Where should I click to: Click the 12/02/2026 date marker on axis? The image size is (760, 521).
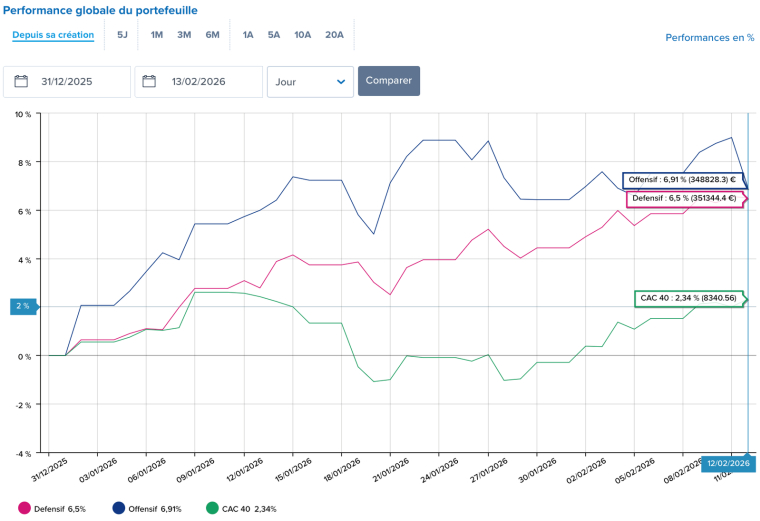(x=729, y=464)
